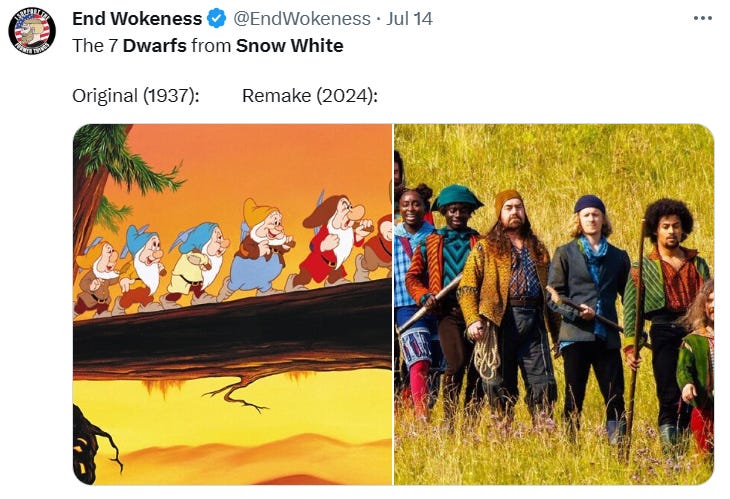Click the fallen log in cartoon
Image resolution: width=730 pixels, height=499 pixels.
click(233, 333)
